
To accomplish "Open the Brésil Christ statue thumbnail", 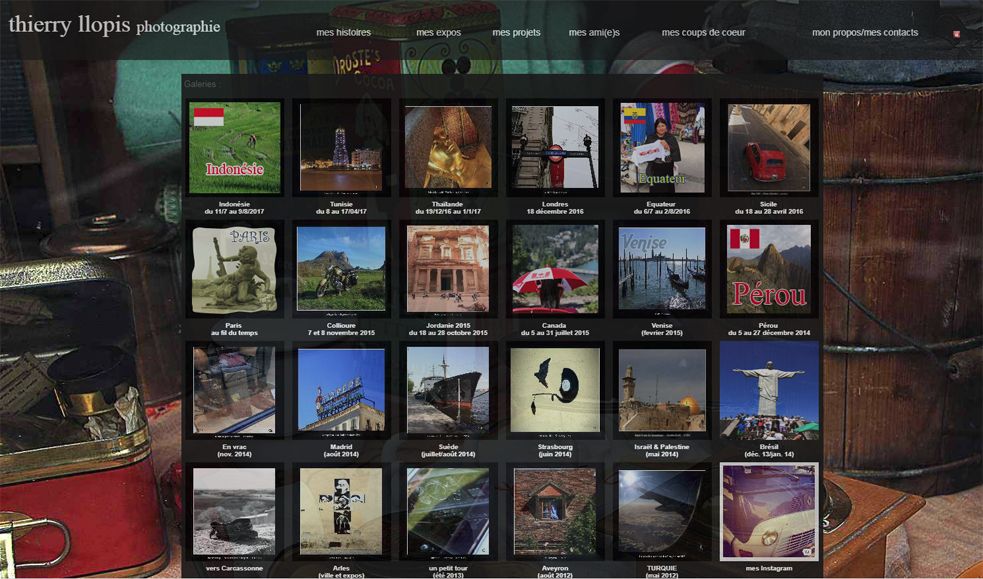I will pyautogui.click(x=768, y=390).
